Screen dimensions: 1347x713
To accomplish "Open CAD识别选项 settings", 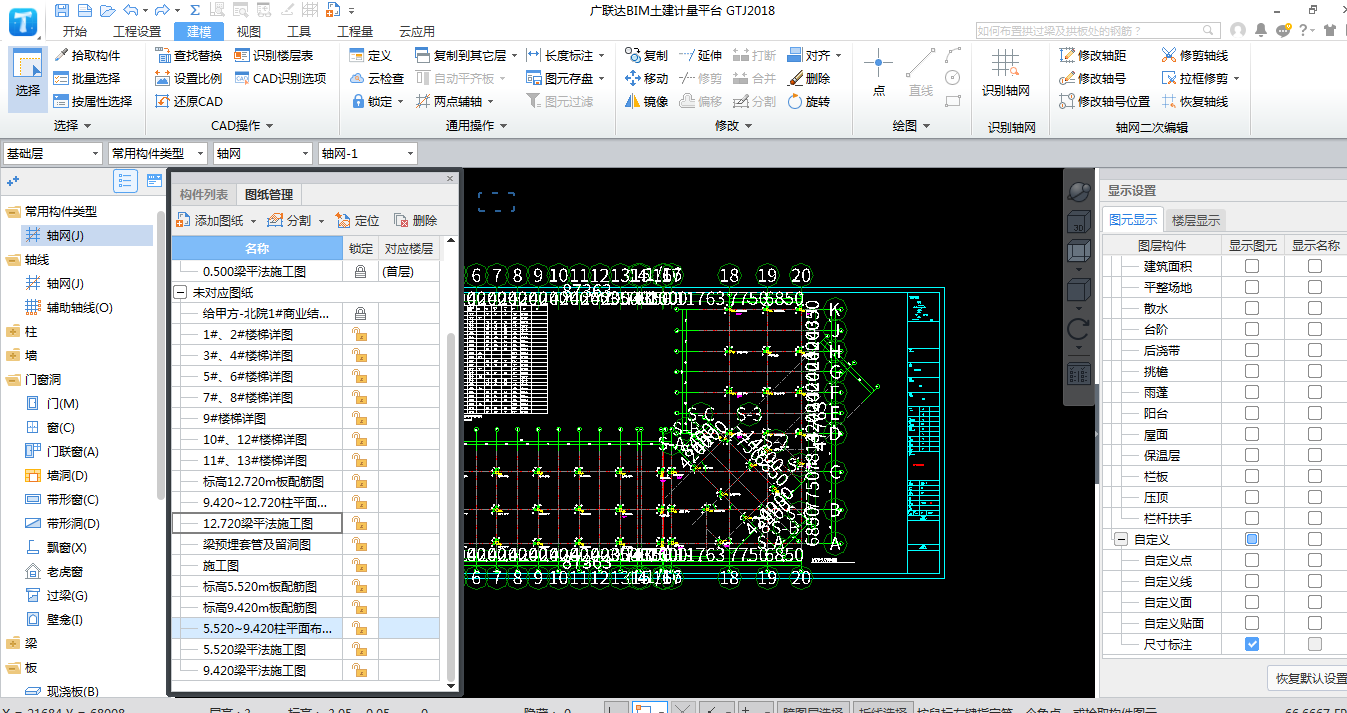I will coord(281,78).
